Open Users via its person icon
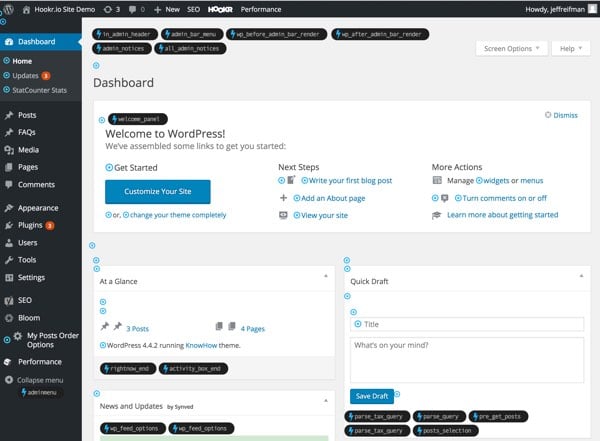This screenshot has height=441, width=600. (x=9, y=243)
